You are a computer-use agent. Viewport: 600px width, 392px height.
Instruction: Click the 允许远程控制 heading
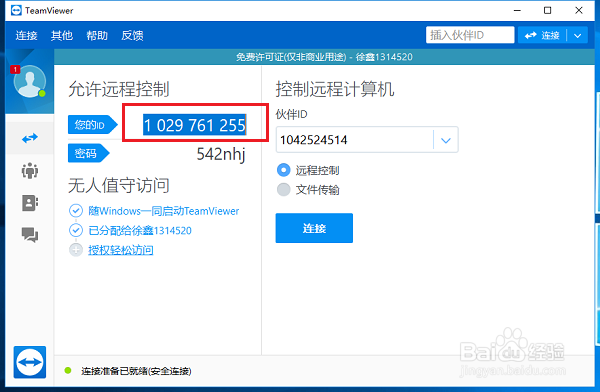[119, 89]
